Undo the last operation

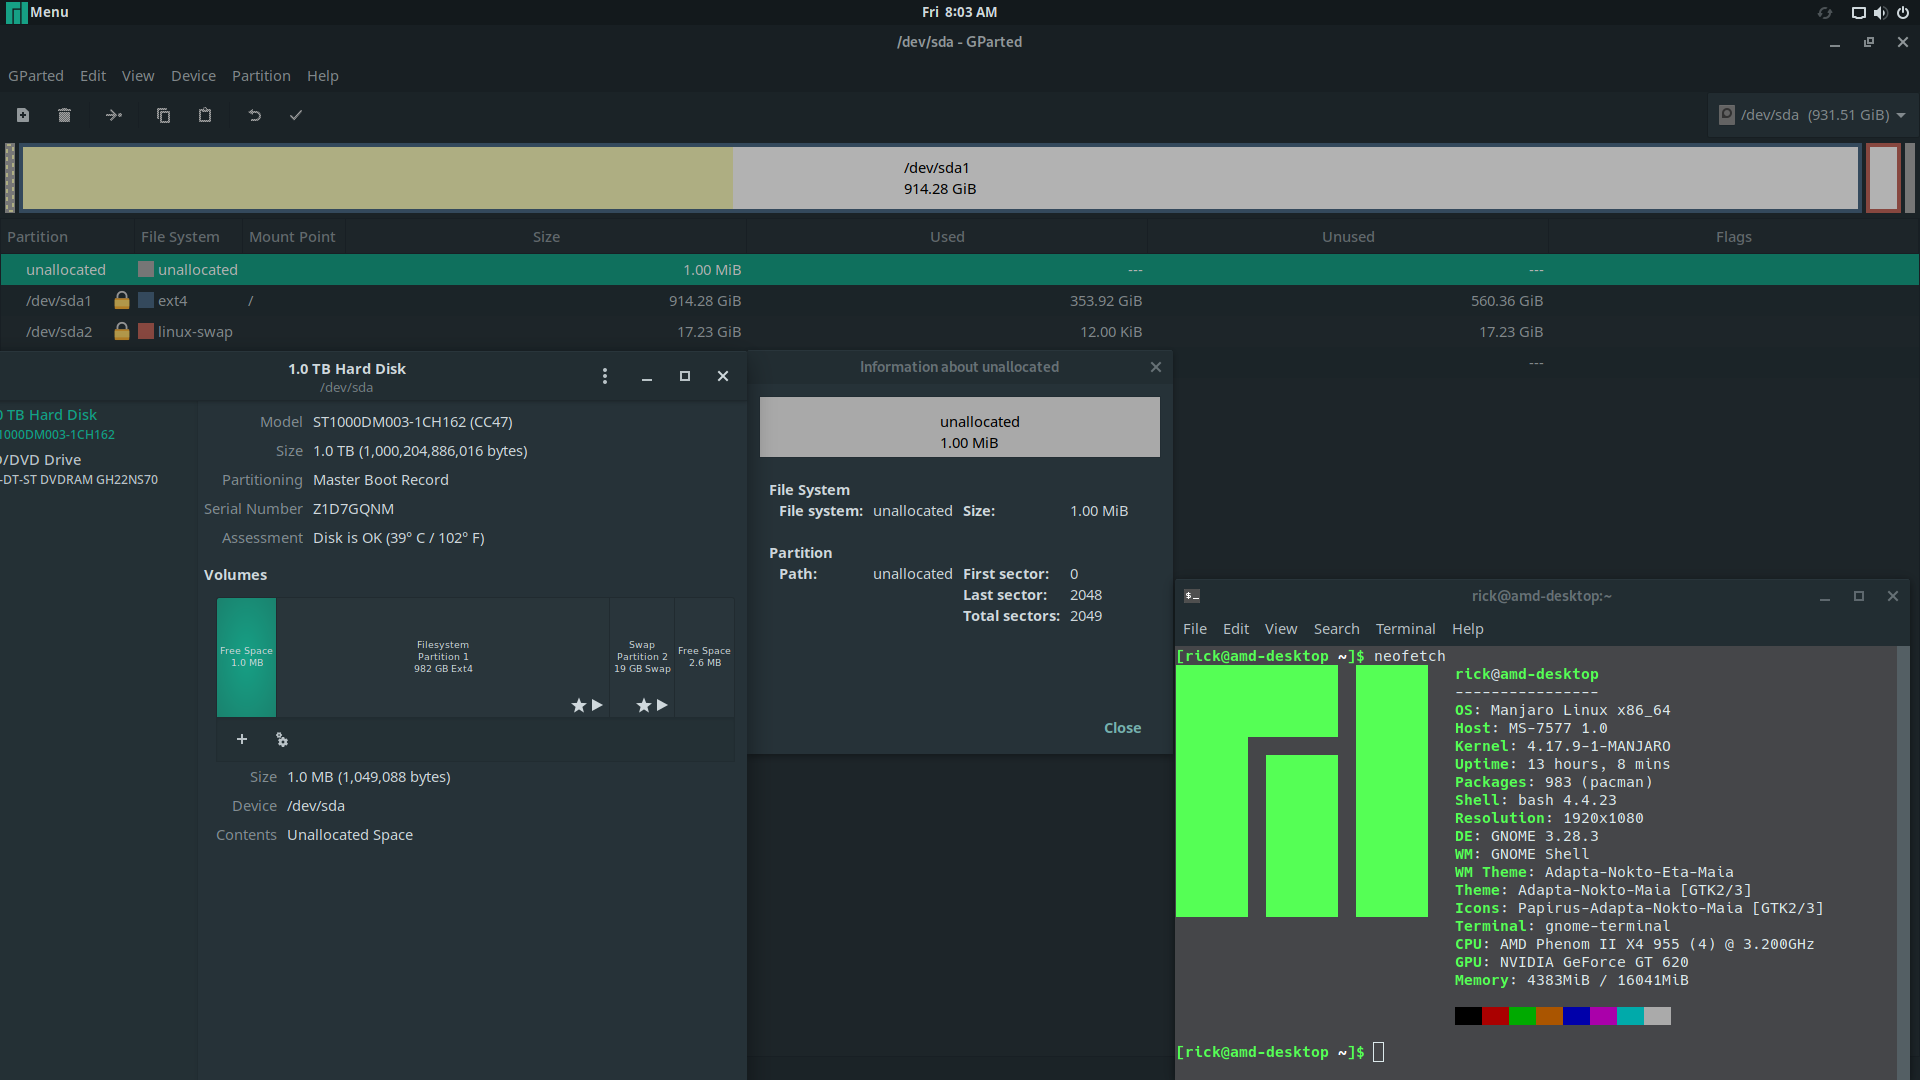click(x=254, y=115)
